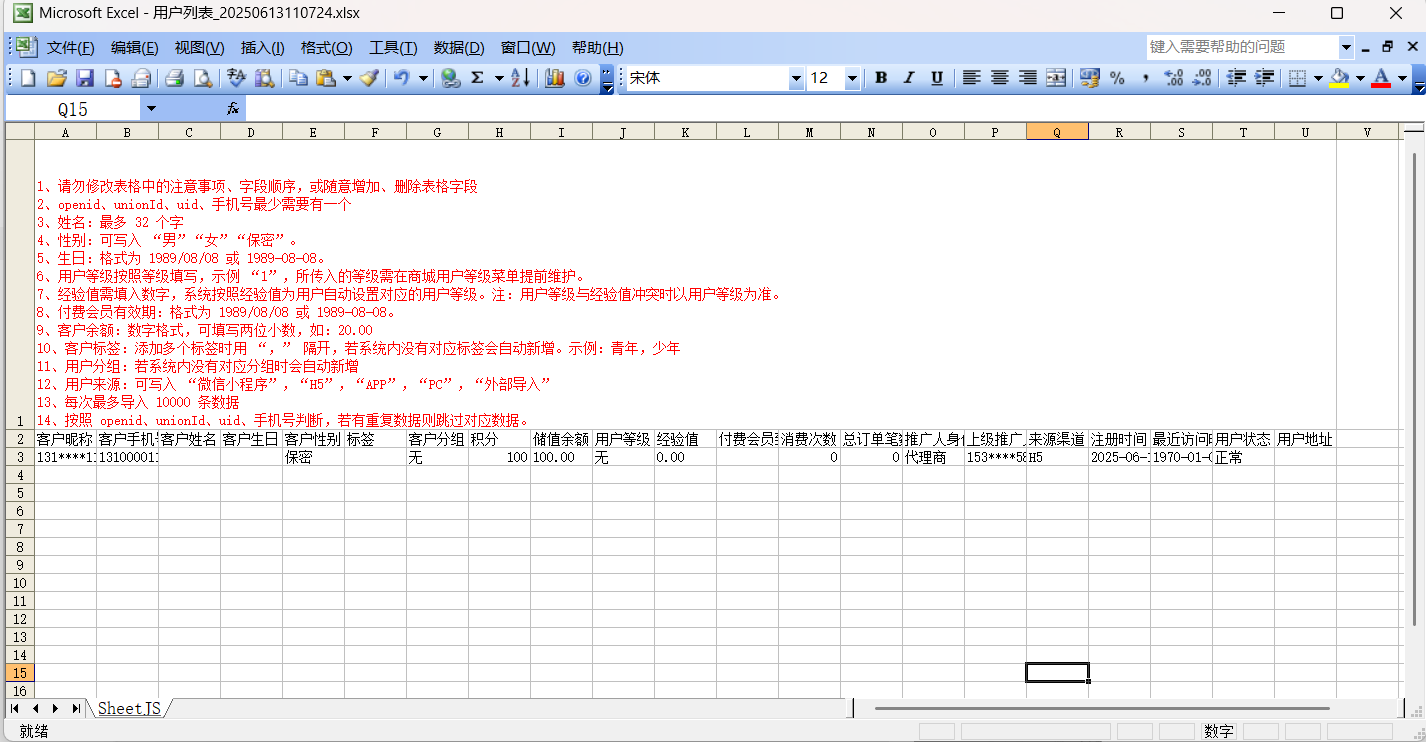Image resolution: width=1426 pixels, height=742 pixels.
Task: Click the AutoSum sigma icon
Action: (477, 78)
